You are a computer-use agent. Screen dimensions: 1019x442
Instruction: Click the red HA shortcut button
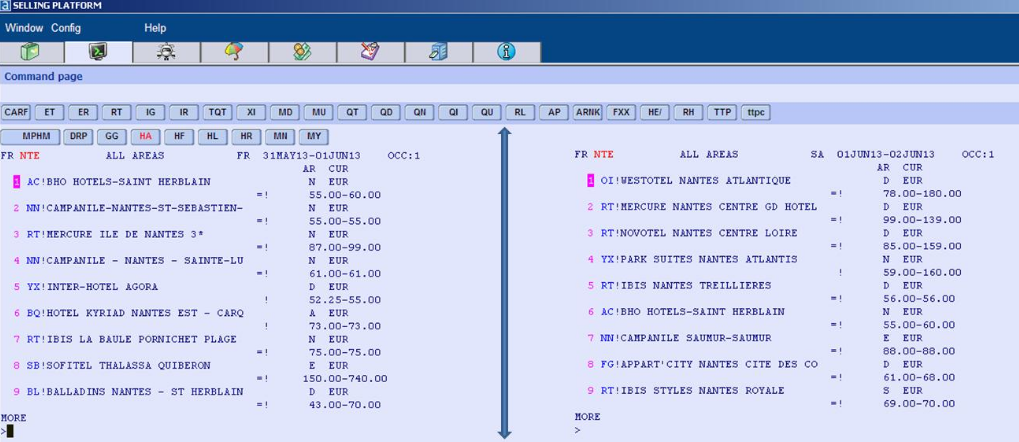coord(145,137)
